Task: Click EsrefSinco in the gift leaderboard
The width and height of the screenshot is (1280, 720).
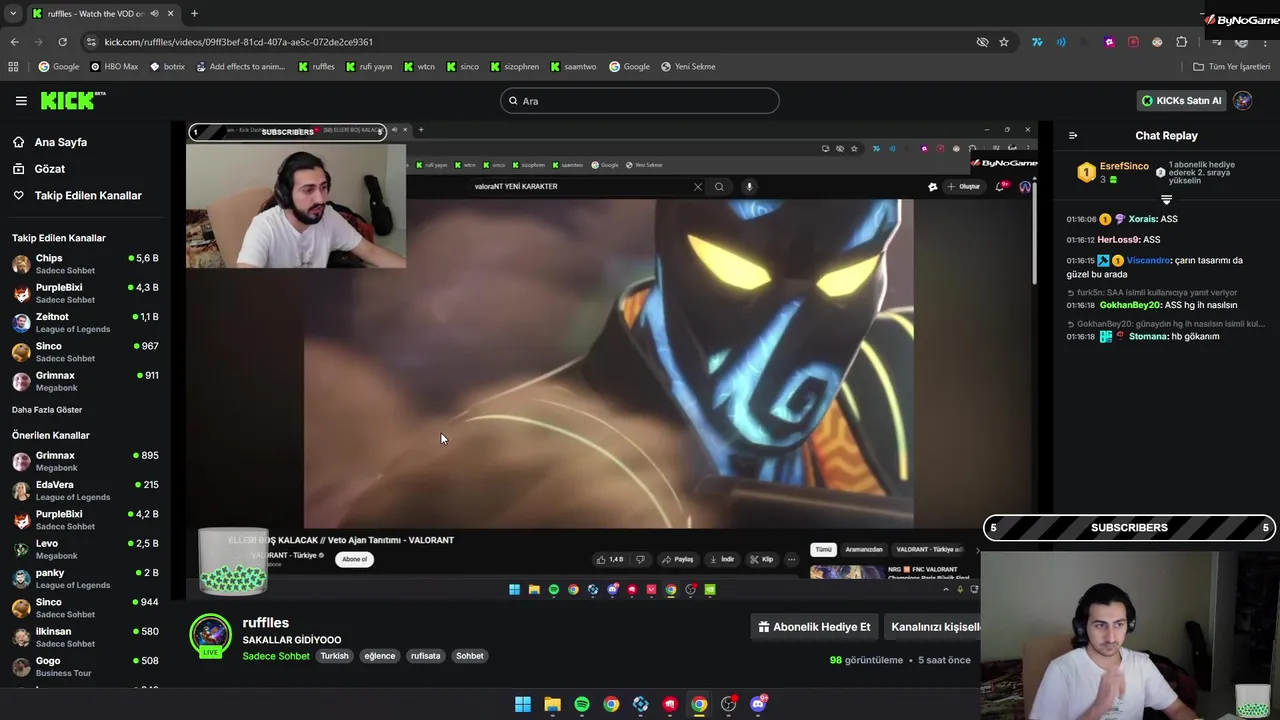Action: point(1124,166)
